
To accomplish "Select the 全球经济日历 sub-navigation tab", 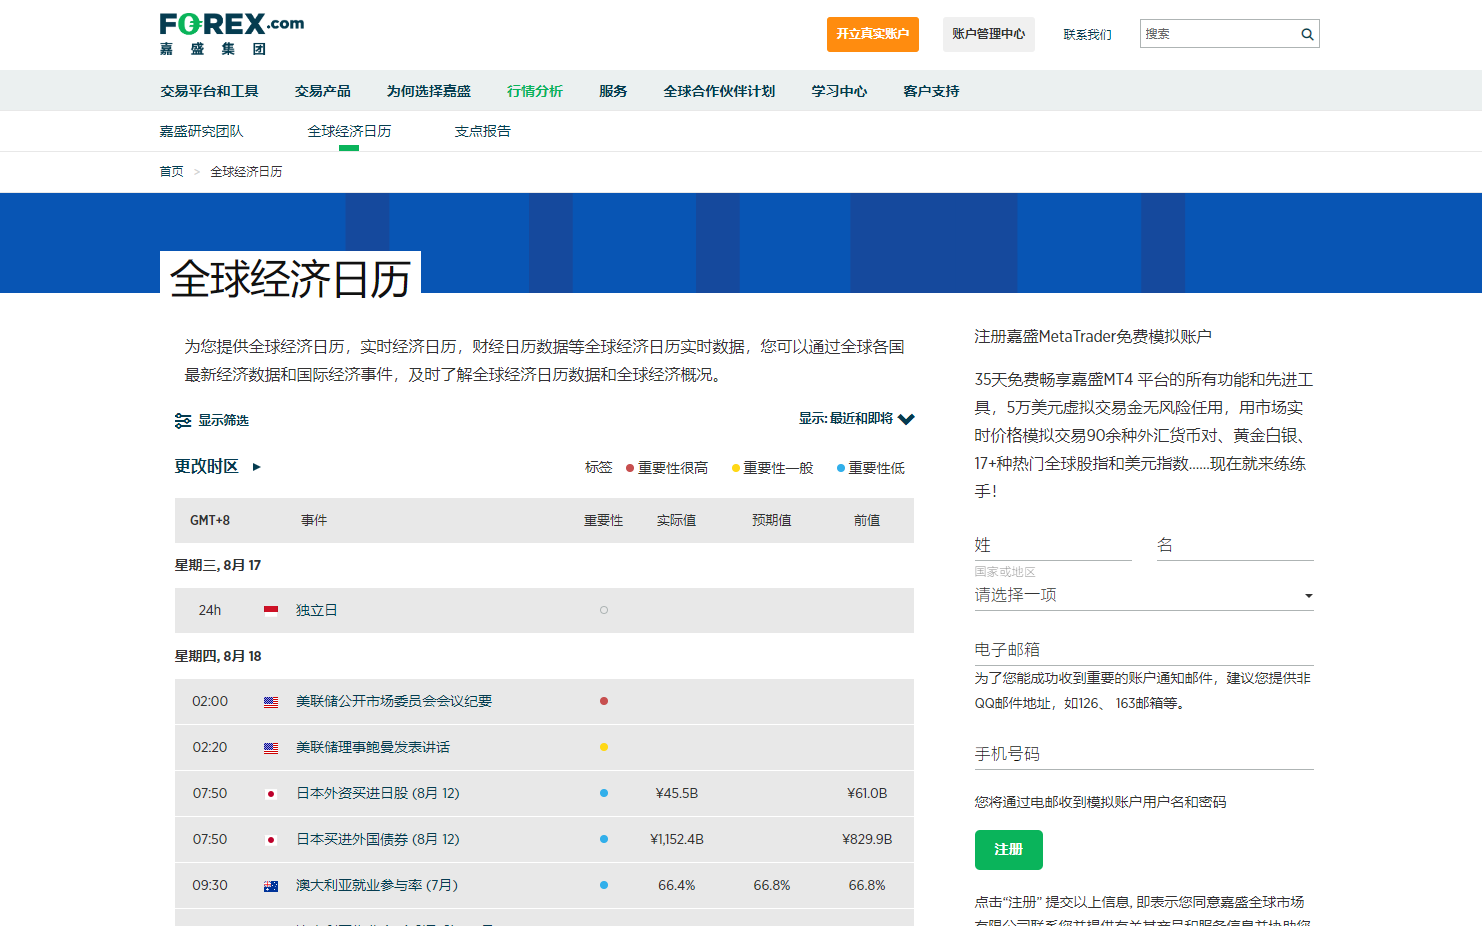I will 349,131.
